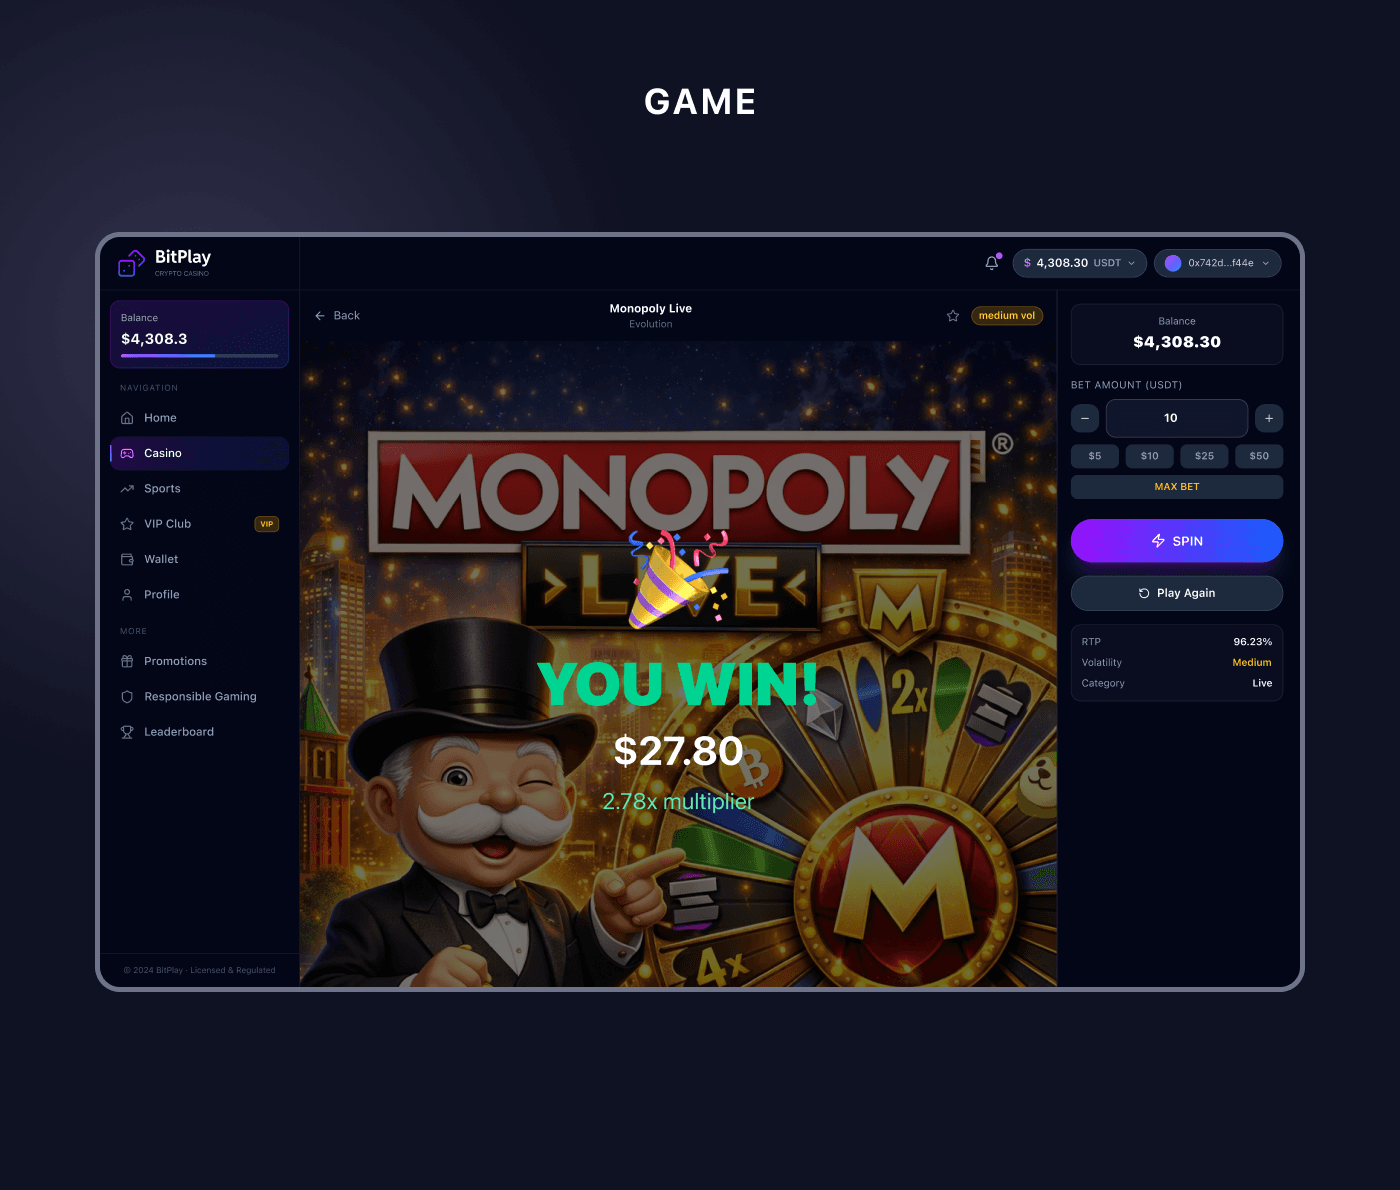The height and width of the screenshot is (1190, 1400).
Task: Select the $50 quick bet chip
Action: point(1259,456)
